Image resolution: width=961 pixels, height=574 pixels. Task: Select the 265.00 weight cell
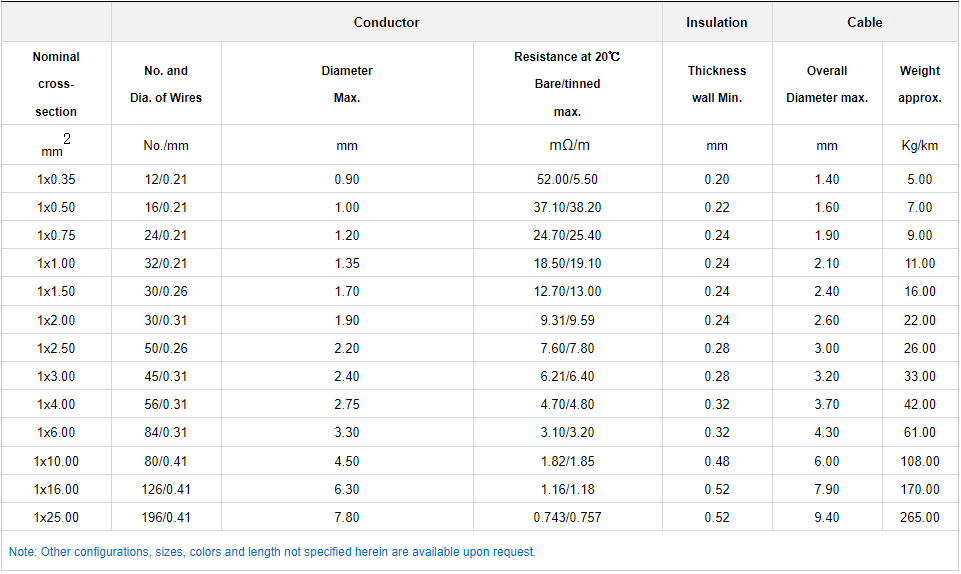pos(919,518)
